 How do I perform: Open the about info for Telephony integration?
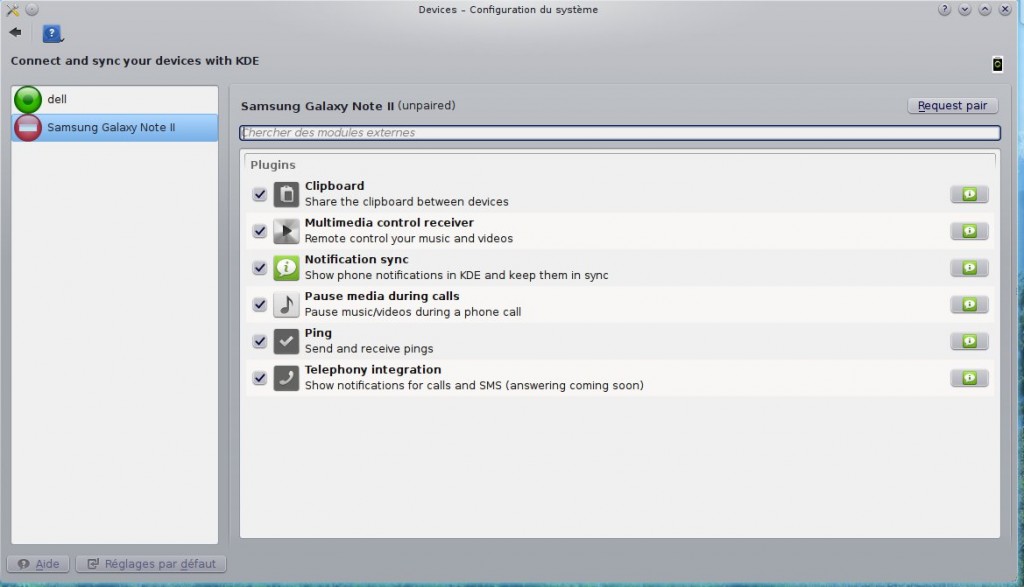coord(969,377)
